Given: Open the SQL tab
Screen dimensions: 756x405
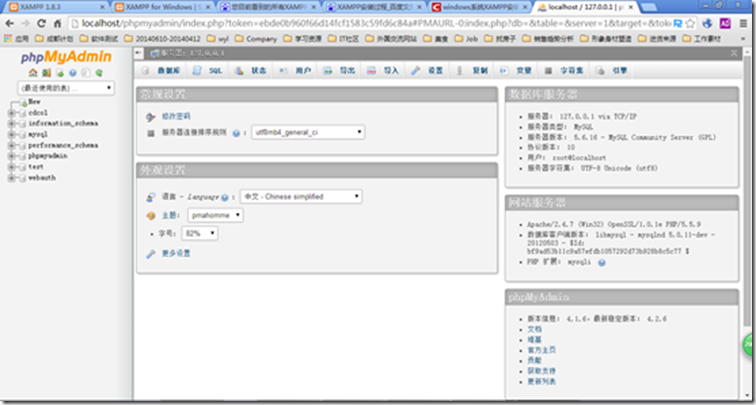Looking at the screenshot, I should pos(207,71).
